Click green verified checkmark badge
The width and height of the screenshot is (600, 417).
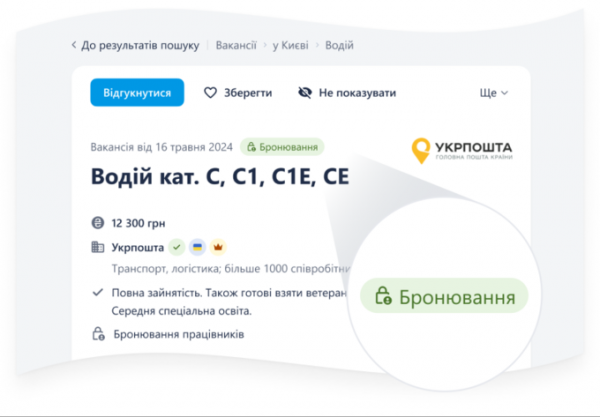point(177,247)
